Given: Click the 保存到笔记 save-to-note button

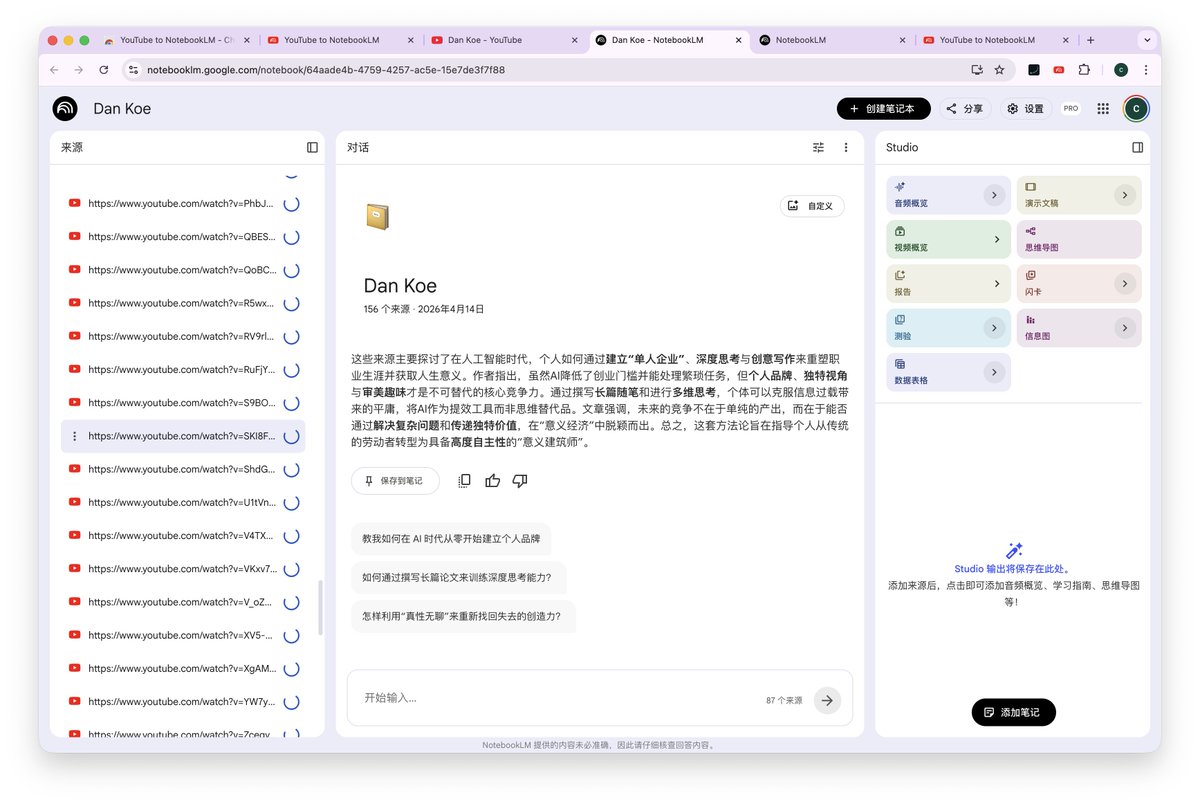Looking at the screenshot, I should coord(394,480).
